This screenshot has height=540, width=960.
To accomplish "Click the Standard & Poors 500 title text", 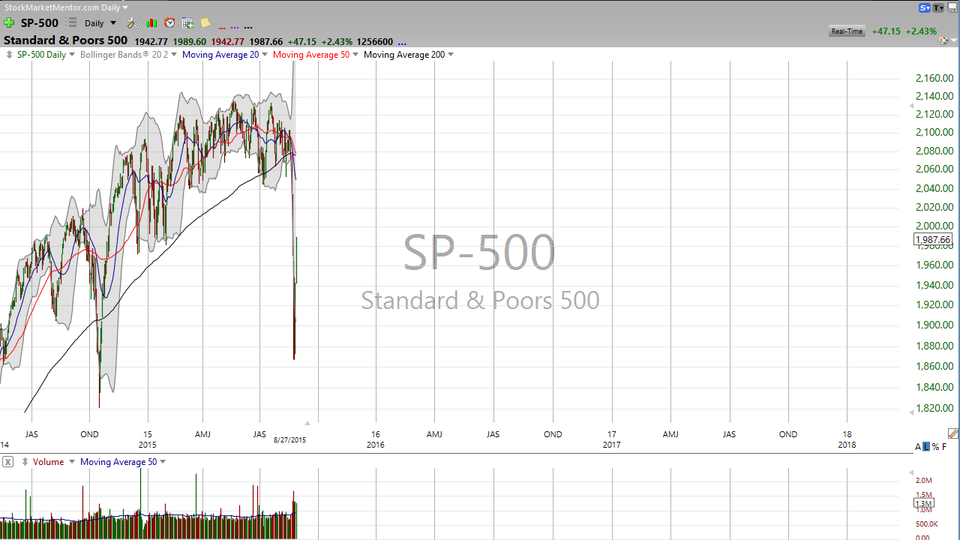I will (66, 40).
